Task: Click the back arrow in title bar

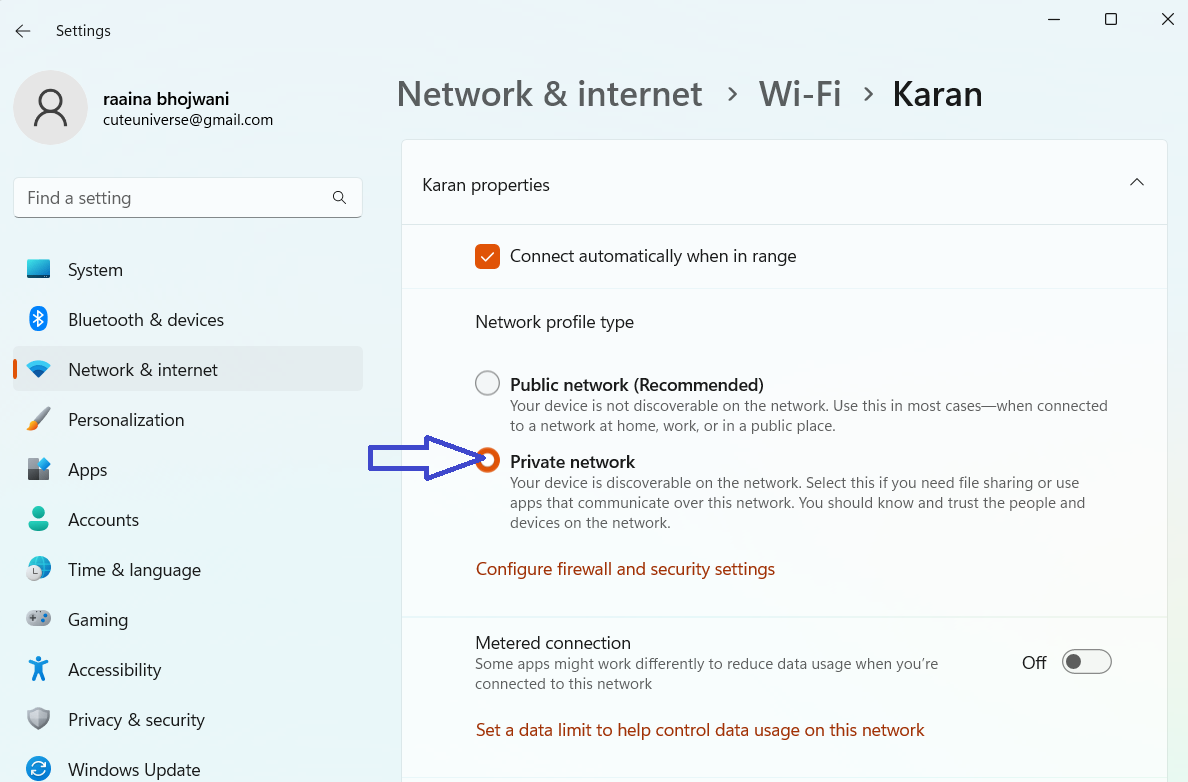Action: tap(23, 31)
